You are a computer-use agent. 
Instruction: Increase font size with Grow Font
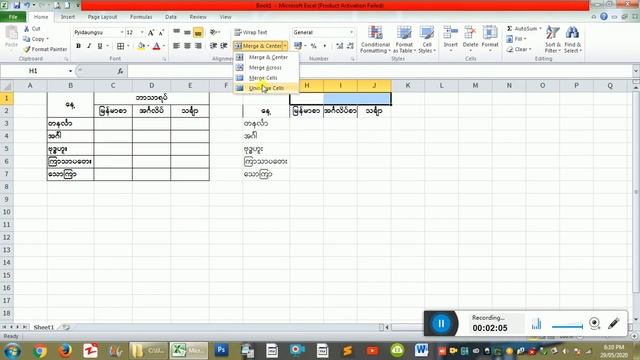(151, 32)
